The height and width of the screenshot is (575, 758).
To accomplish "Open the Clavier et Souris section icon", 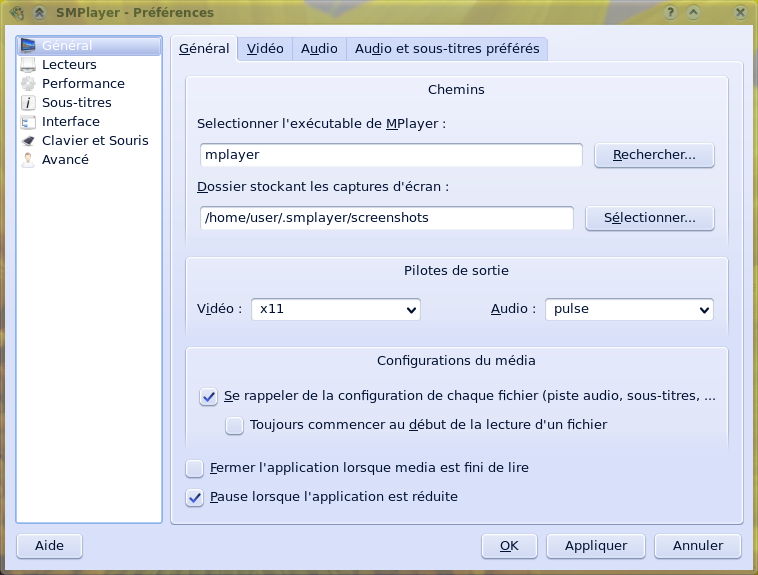I will pos(28,141).
